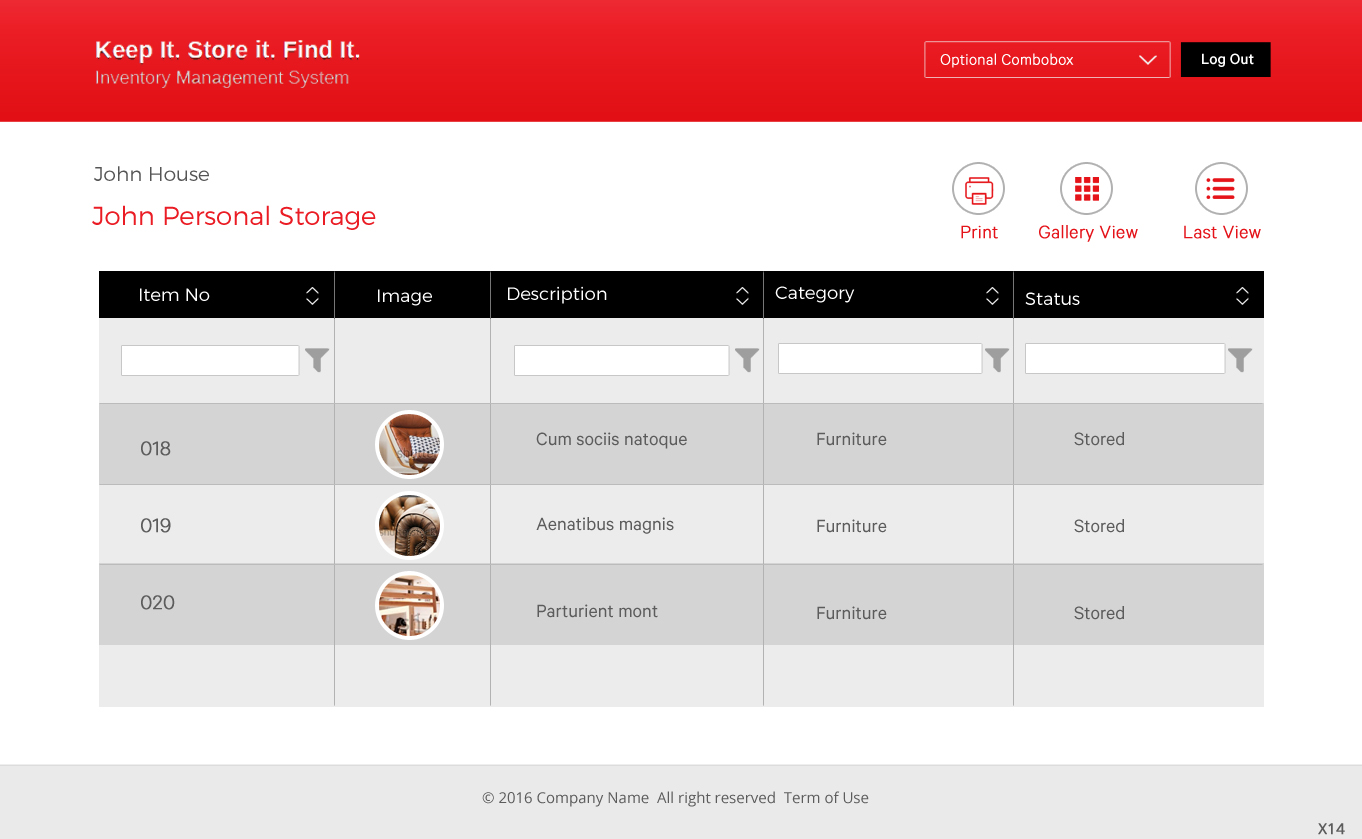Click the Item No filter funnel icon

coord(317,360)
